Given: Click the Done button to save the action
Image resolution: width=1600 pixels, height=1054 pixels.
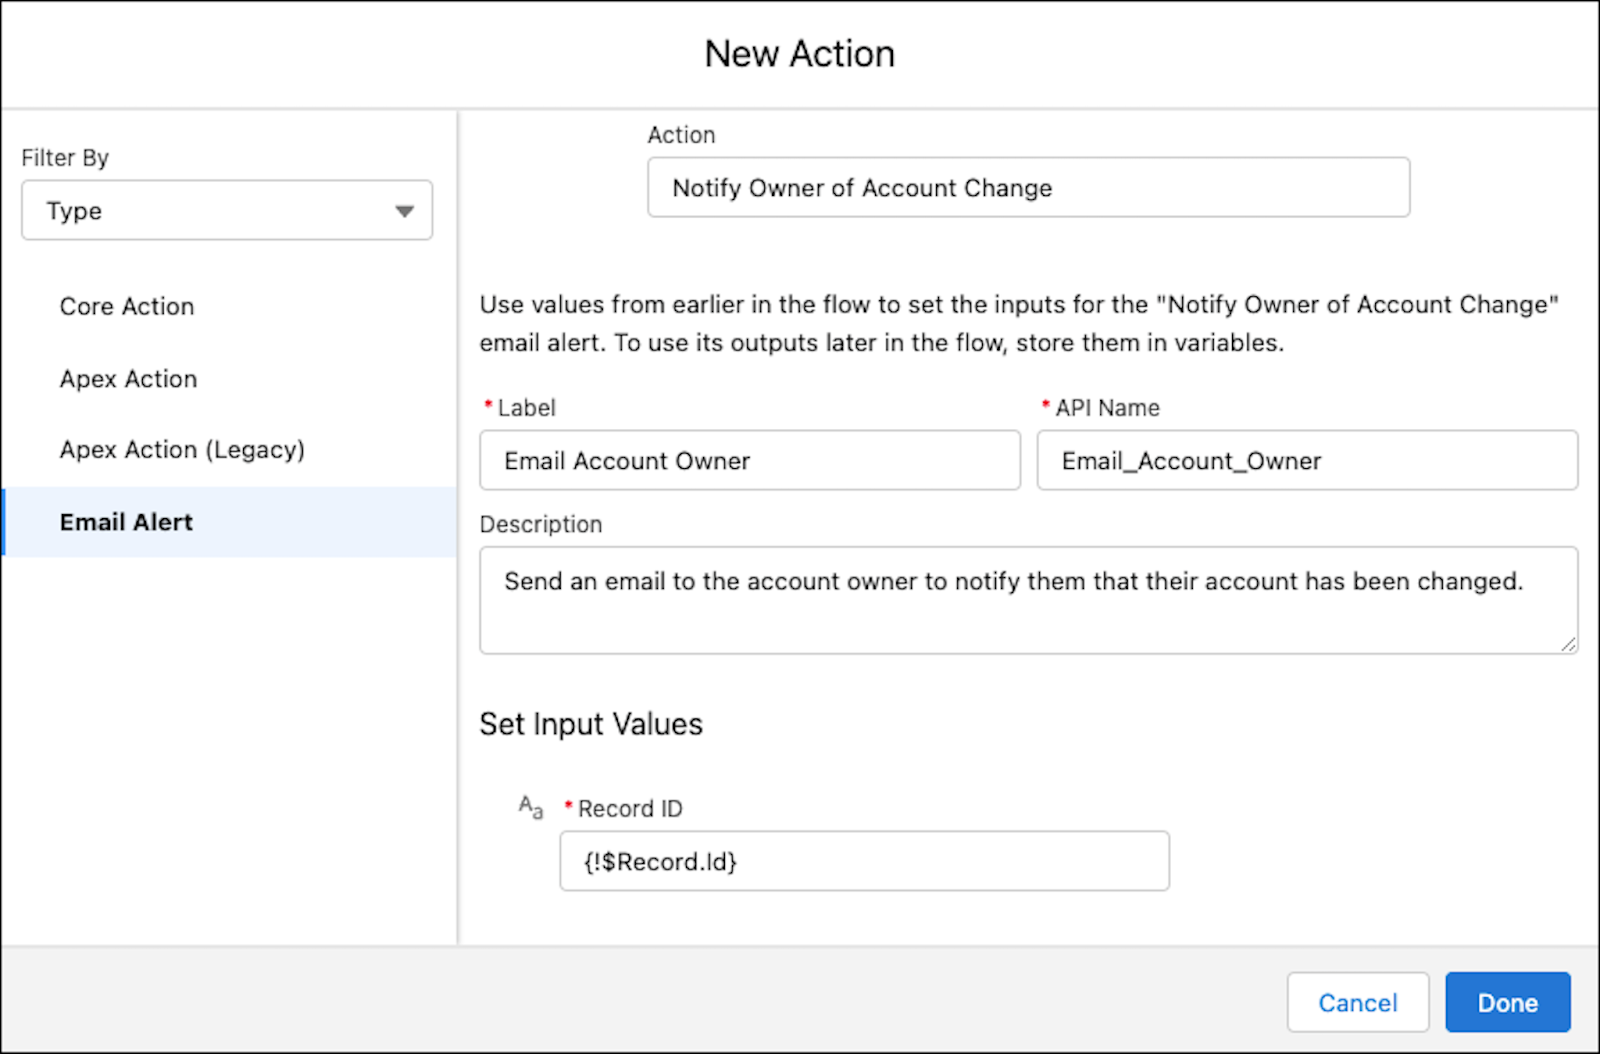Looking at the screenshot, I should click(1507, 1002).
